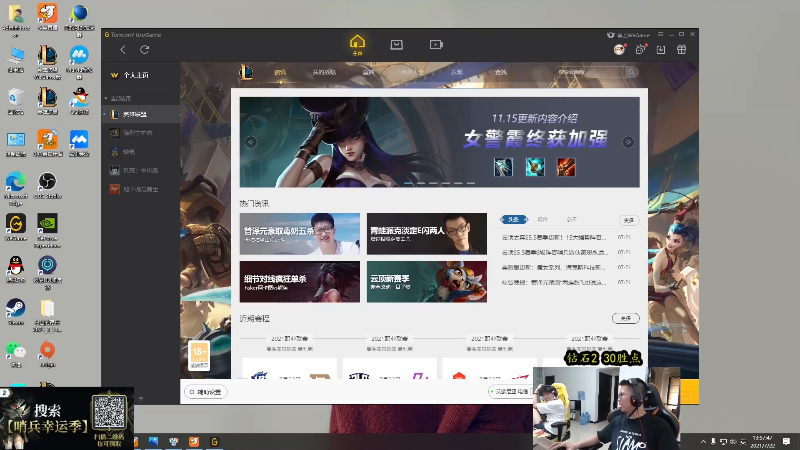Open the 淡定E闪两人 news card
The height and width of the screenshot is (450, 800).
pyautogui.click(x=427, y=234)
